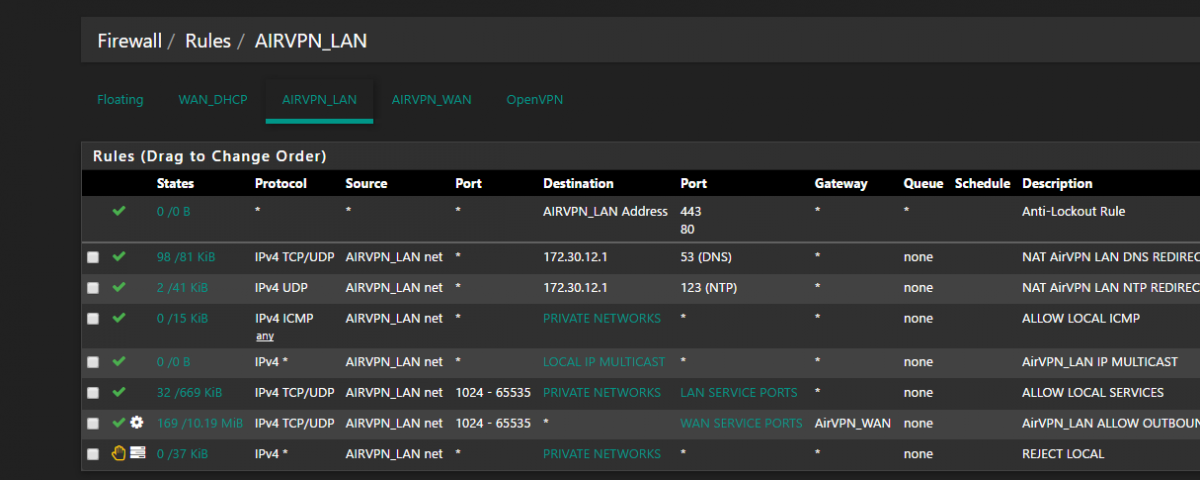
Task: Click 'IPv4 UDP' protocol cell
Action: point(283,288)
